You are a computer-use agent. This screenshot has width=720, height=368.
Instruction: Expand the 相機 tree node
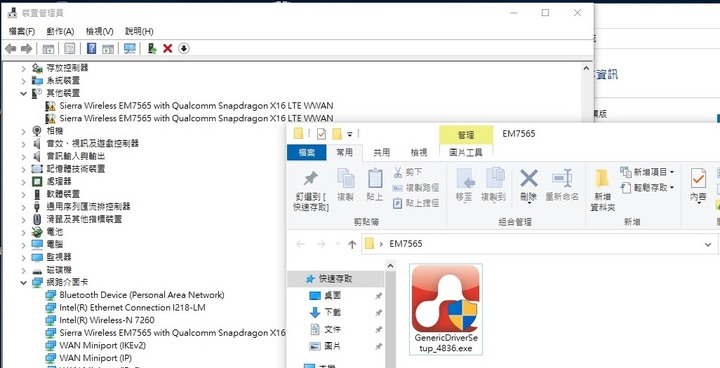[23, 131]
